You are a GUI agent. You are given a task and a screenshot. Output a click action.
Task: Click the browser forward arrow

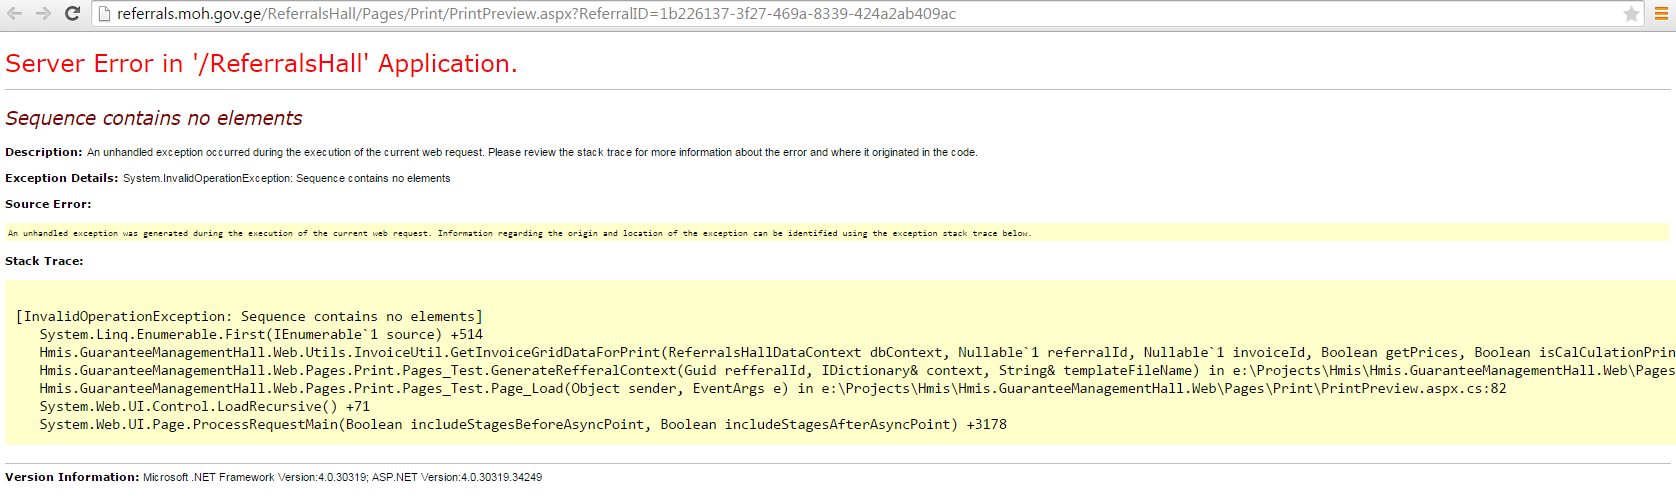(43, 13)
